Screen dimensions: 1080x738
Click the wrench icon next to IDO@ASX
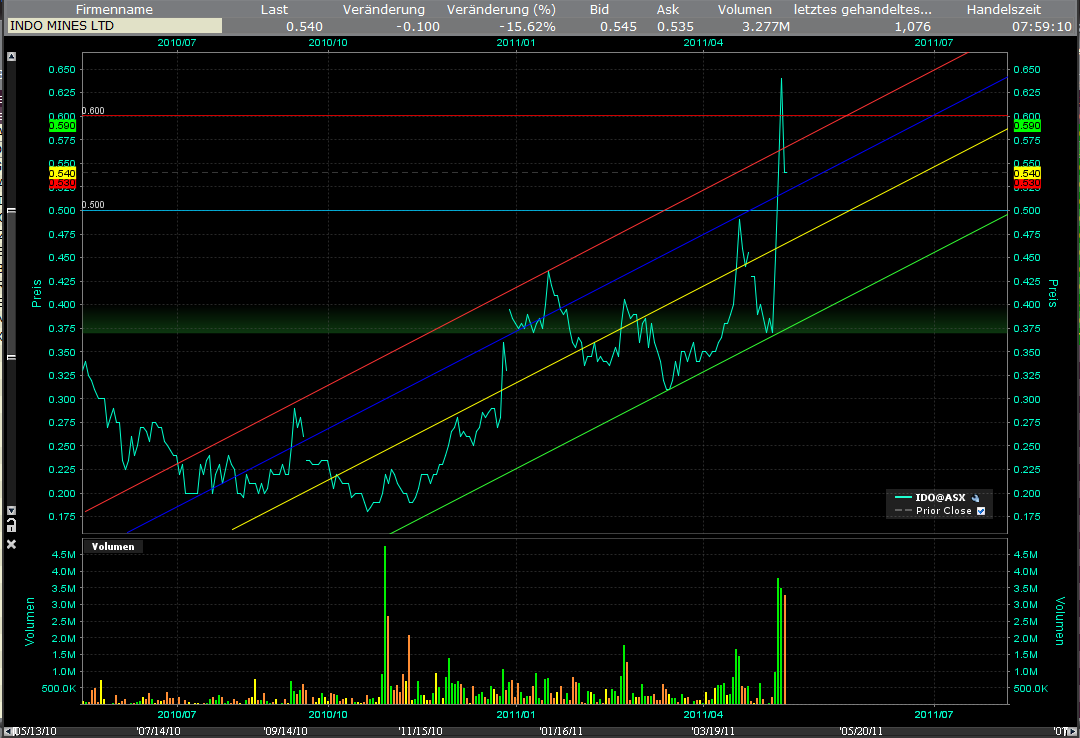click(x=975, y=498)
